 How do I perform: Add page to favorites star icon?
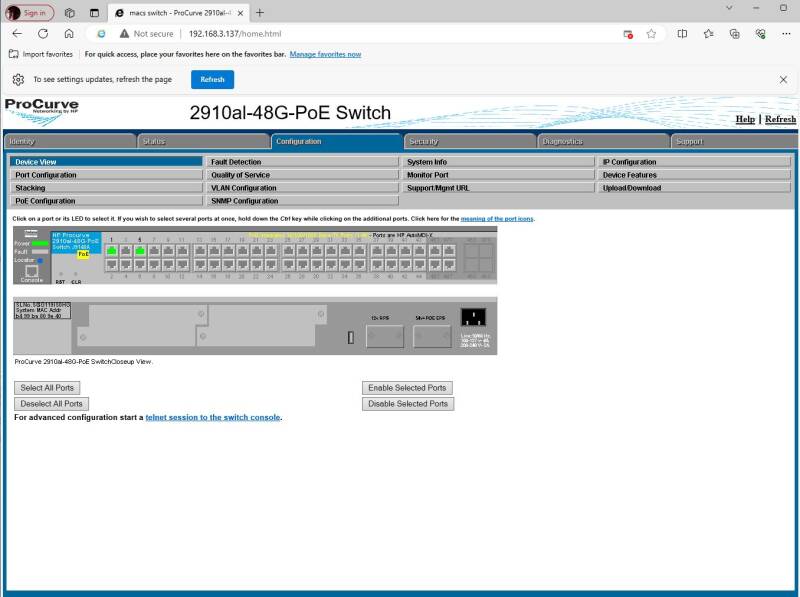(x=651, y=34)
